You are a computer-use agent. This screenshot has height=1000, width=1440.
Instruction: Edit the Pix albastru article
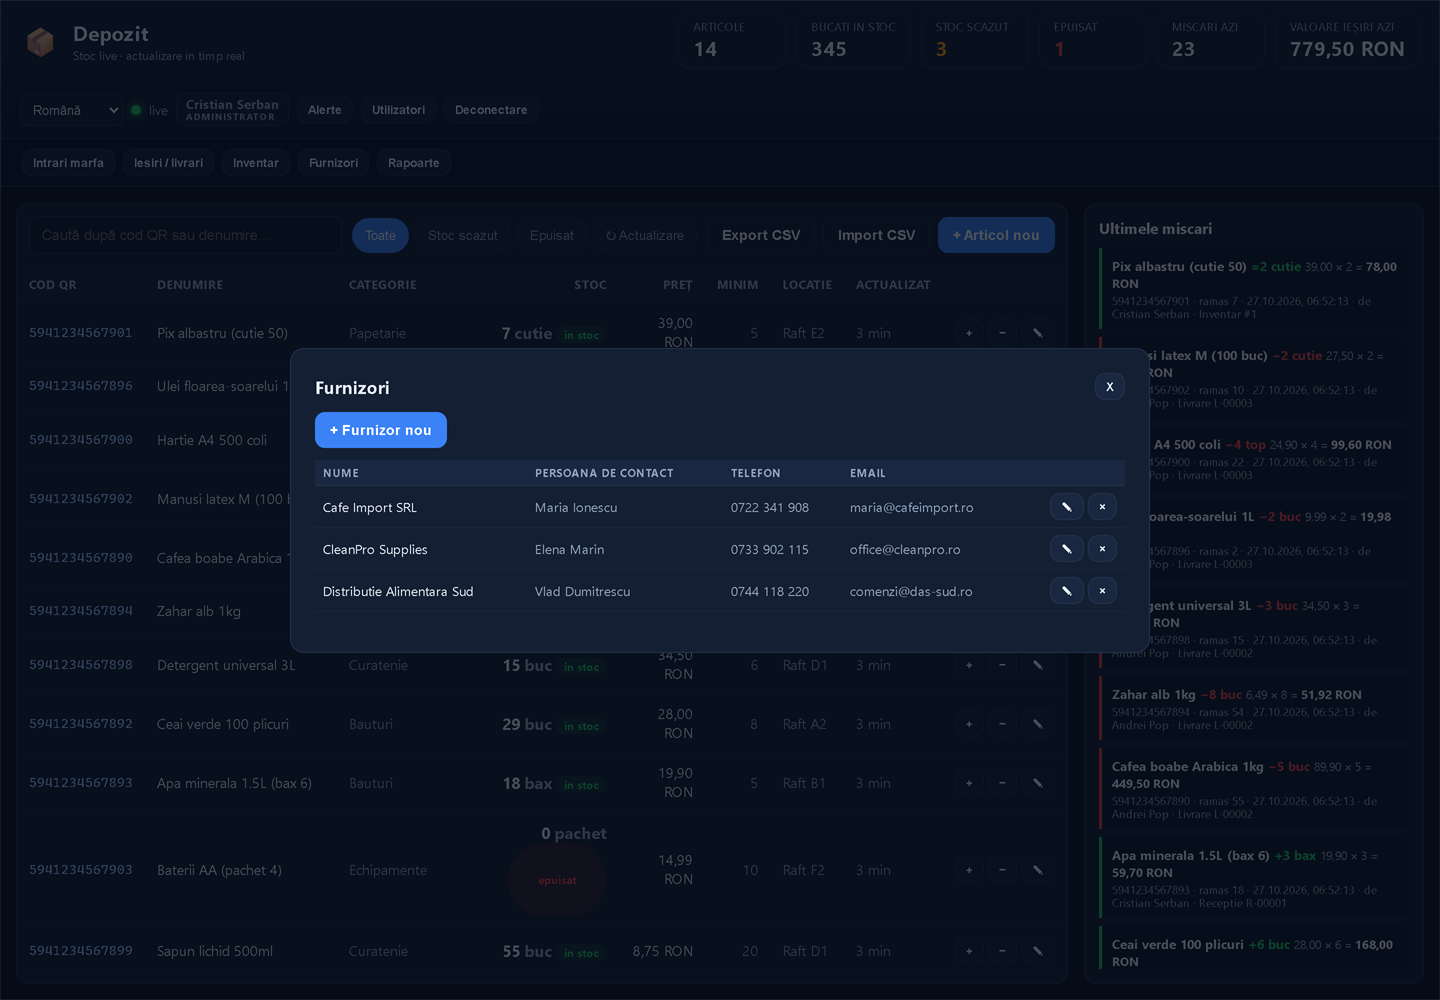click(x=1038, y=333)
